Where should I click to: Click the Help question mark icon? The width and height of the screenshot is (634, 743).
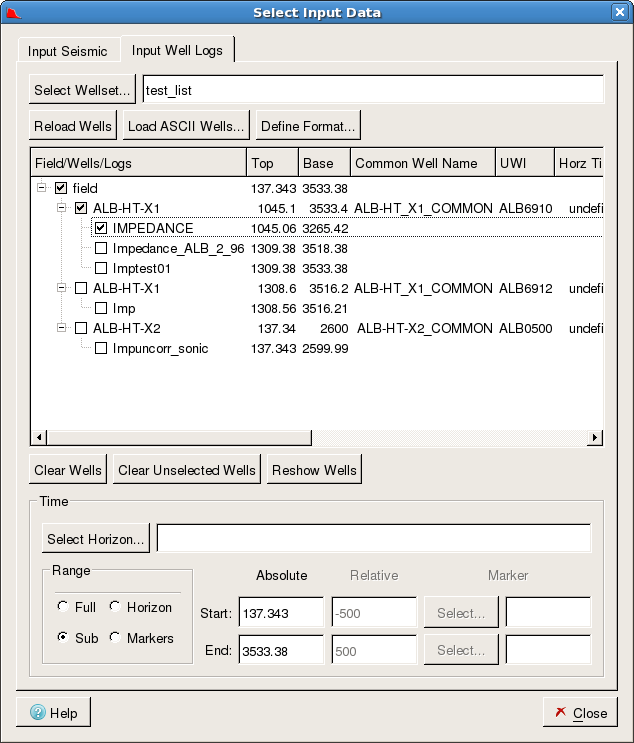[x=38, y=712]
